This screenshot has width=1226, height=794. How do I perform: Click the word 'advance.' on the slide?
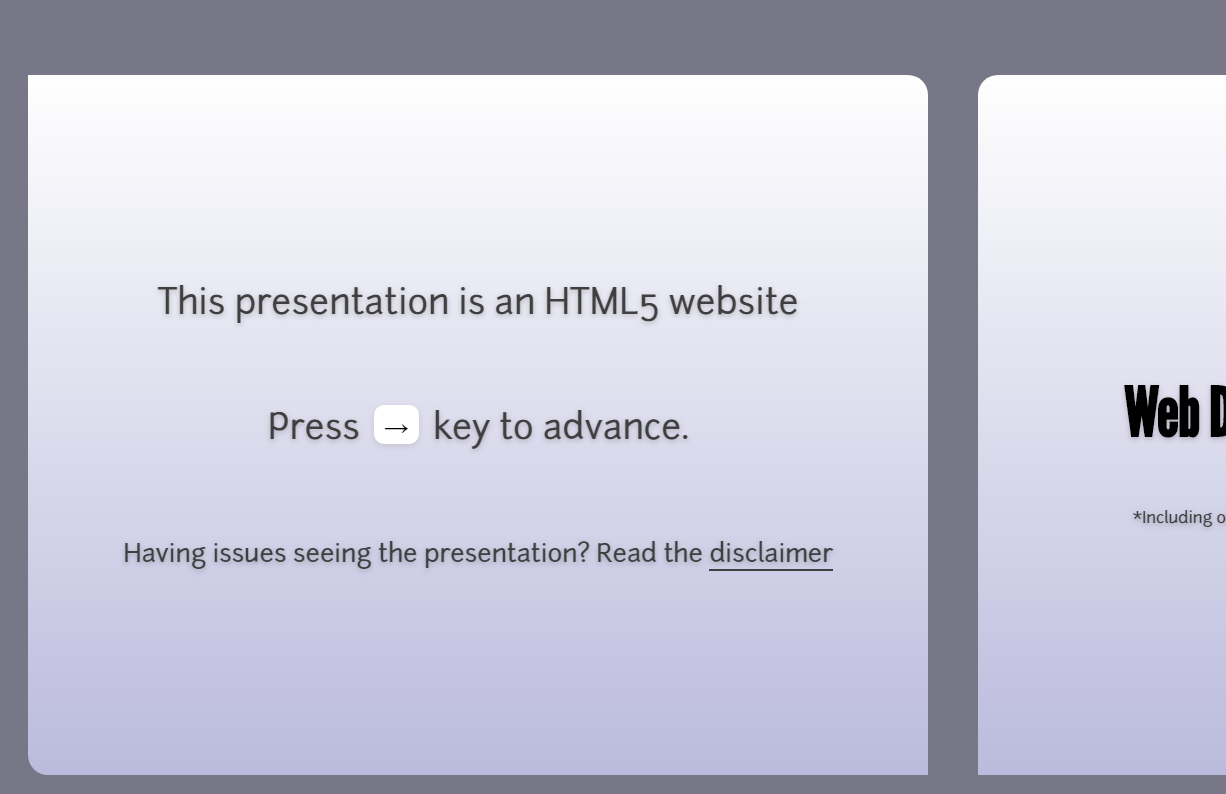(616, 426)
